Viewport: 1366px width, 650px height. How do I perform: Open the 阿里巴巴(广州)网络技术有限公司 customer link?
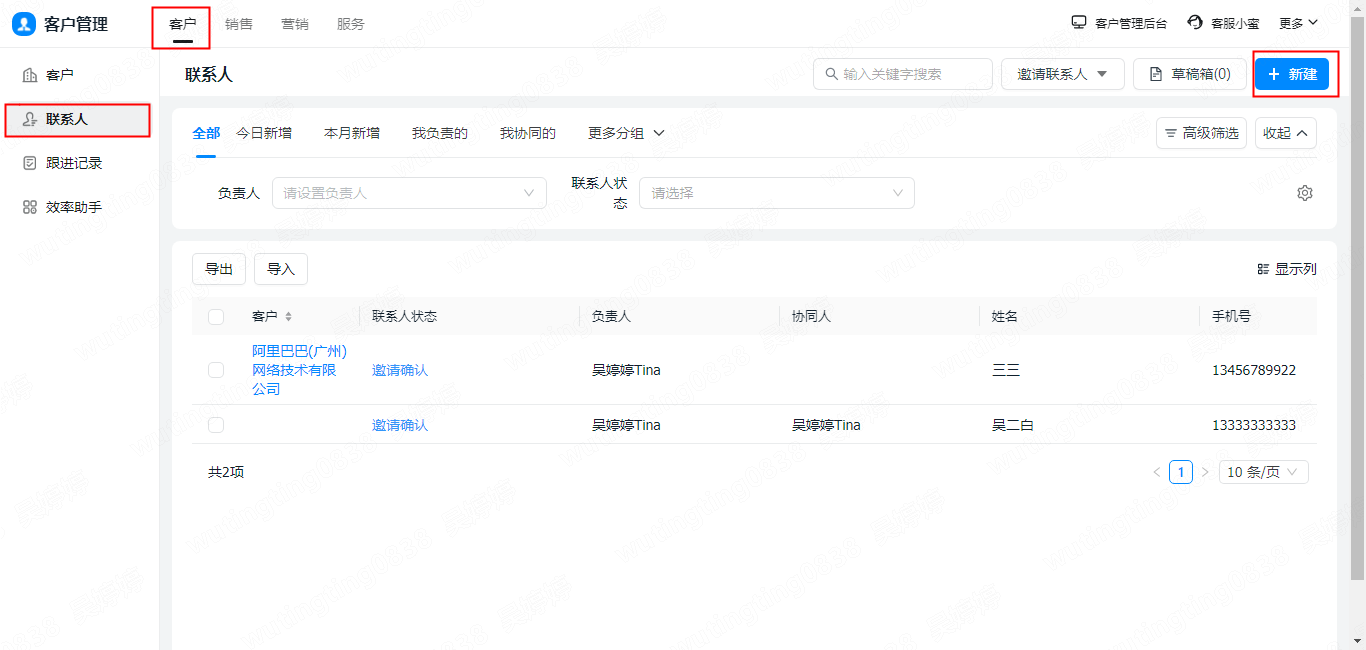[x=299, y=370]
